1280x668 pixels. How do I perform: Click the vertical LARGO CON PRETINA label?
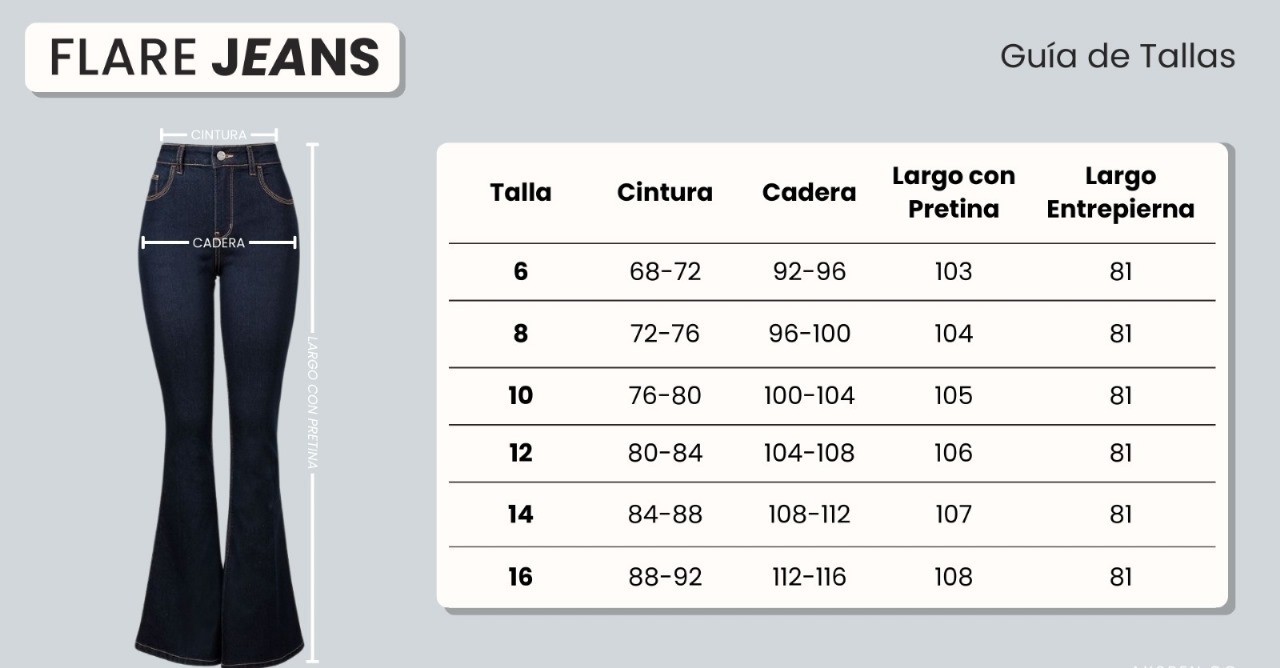pyautogui.click(x=312, y=402)
